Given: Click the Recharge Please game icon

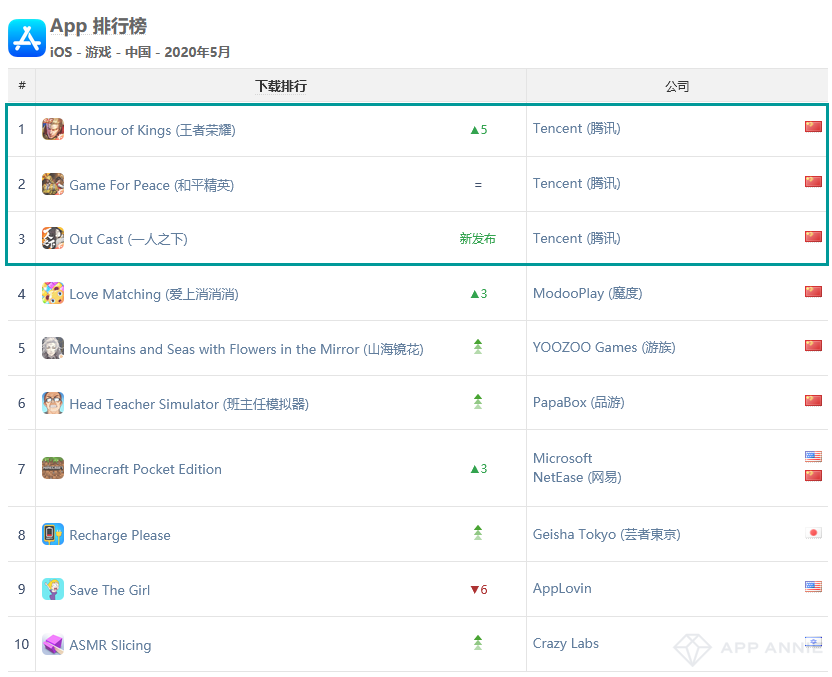Looking at the screenshot, I should [53, 534].
